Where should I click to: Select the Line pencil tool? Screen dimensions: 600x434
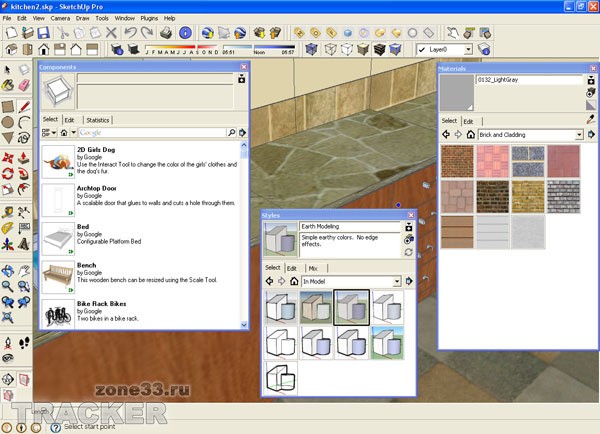click(24, 107)
